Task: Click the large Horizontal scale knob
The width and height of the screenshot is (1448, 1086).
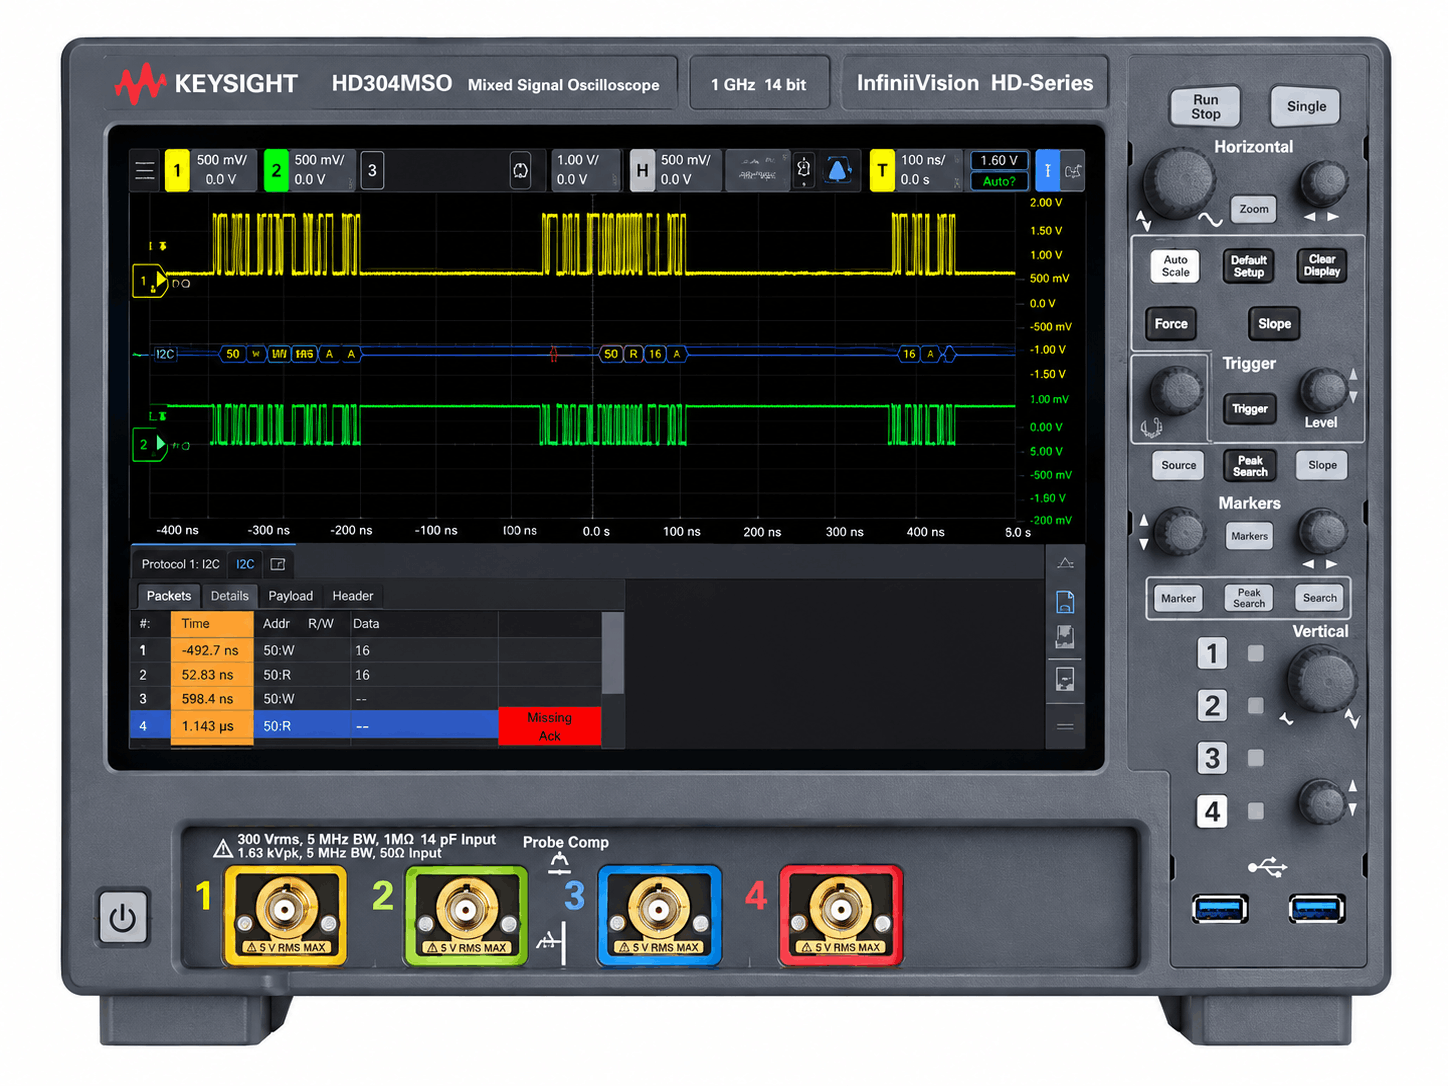Action: [1178, 182]
